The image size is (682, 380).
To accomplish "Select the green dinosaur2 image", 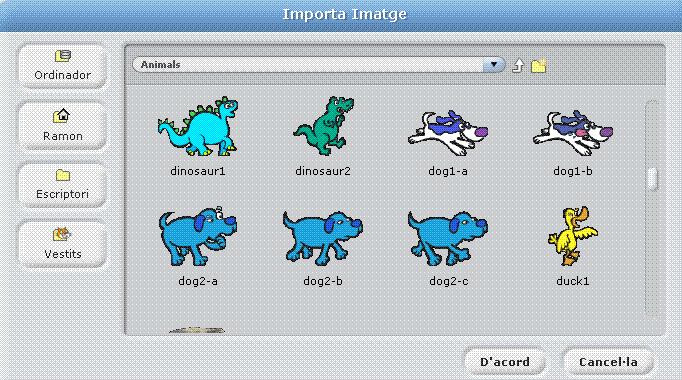I will [323, 136].
